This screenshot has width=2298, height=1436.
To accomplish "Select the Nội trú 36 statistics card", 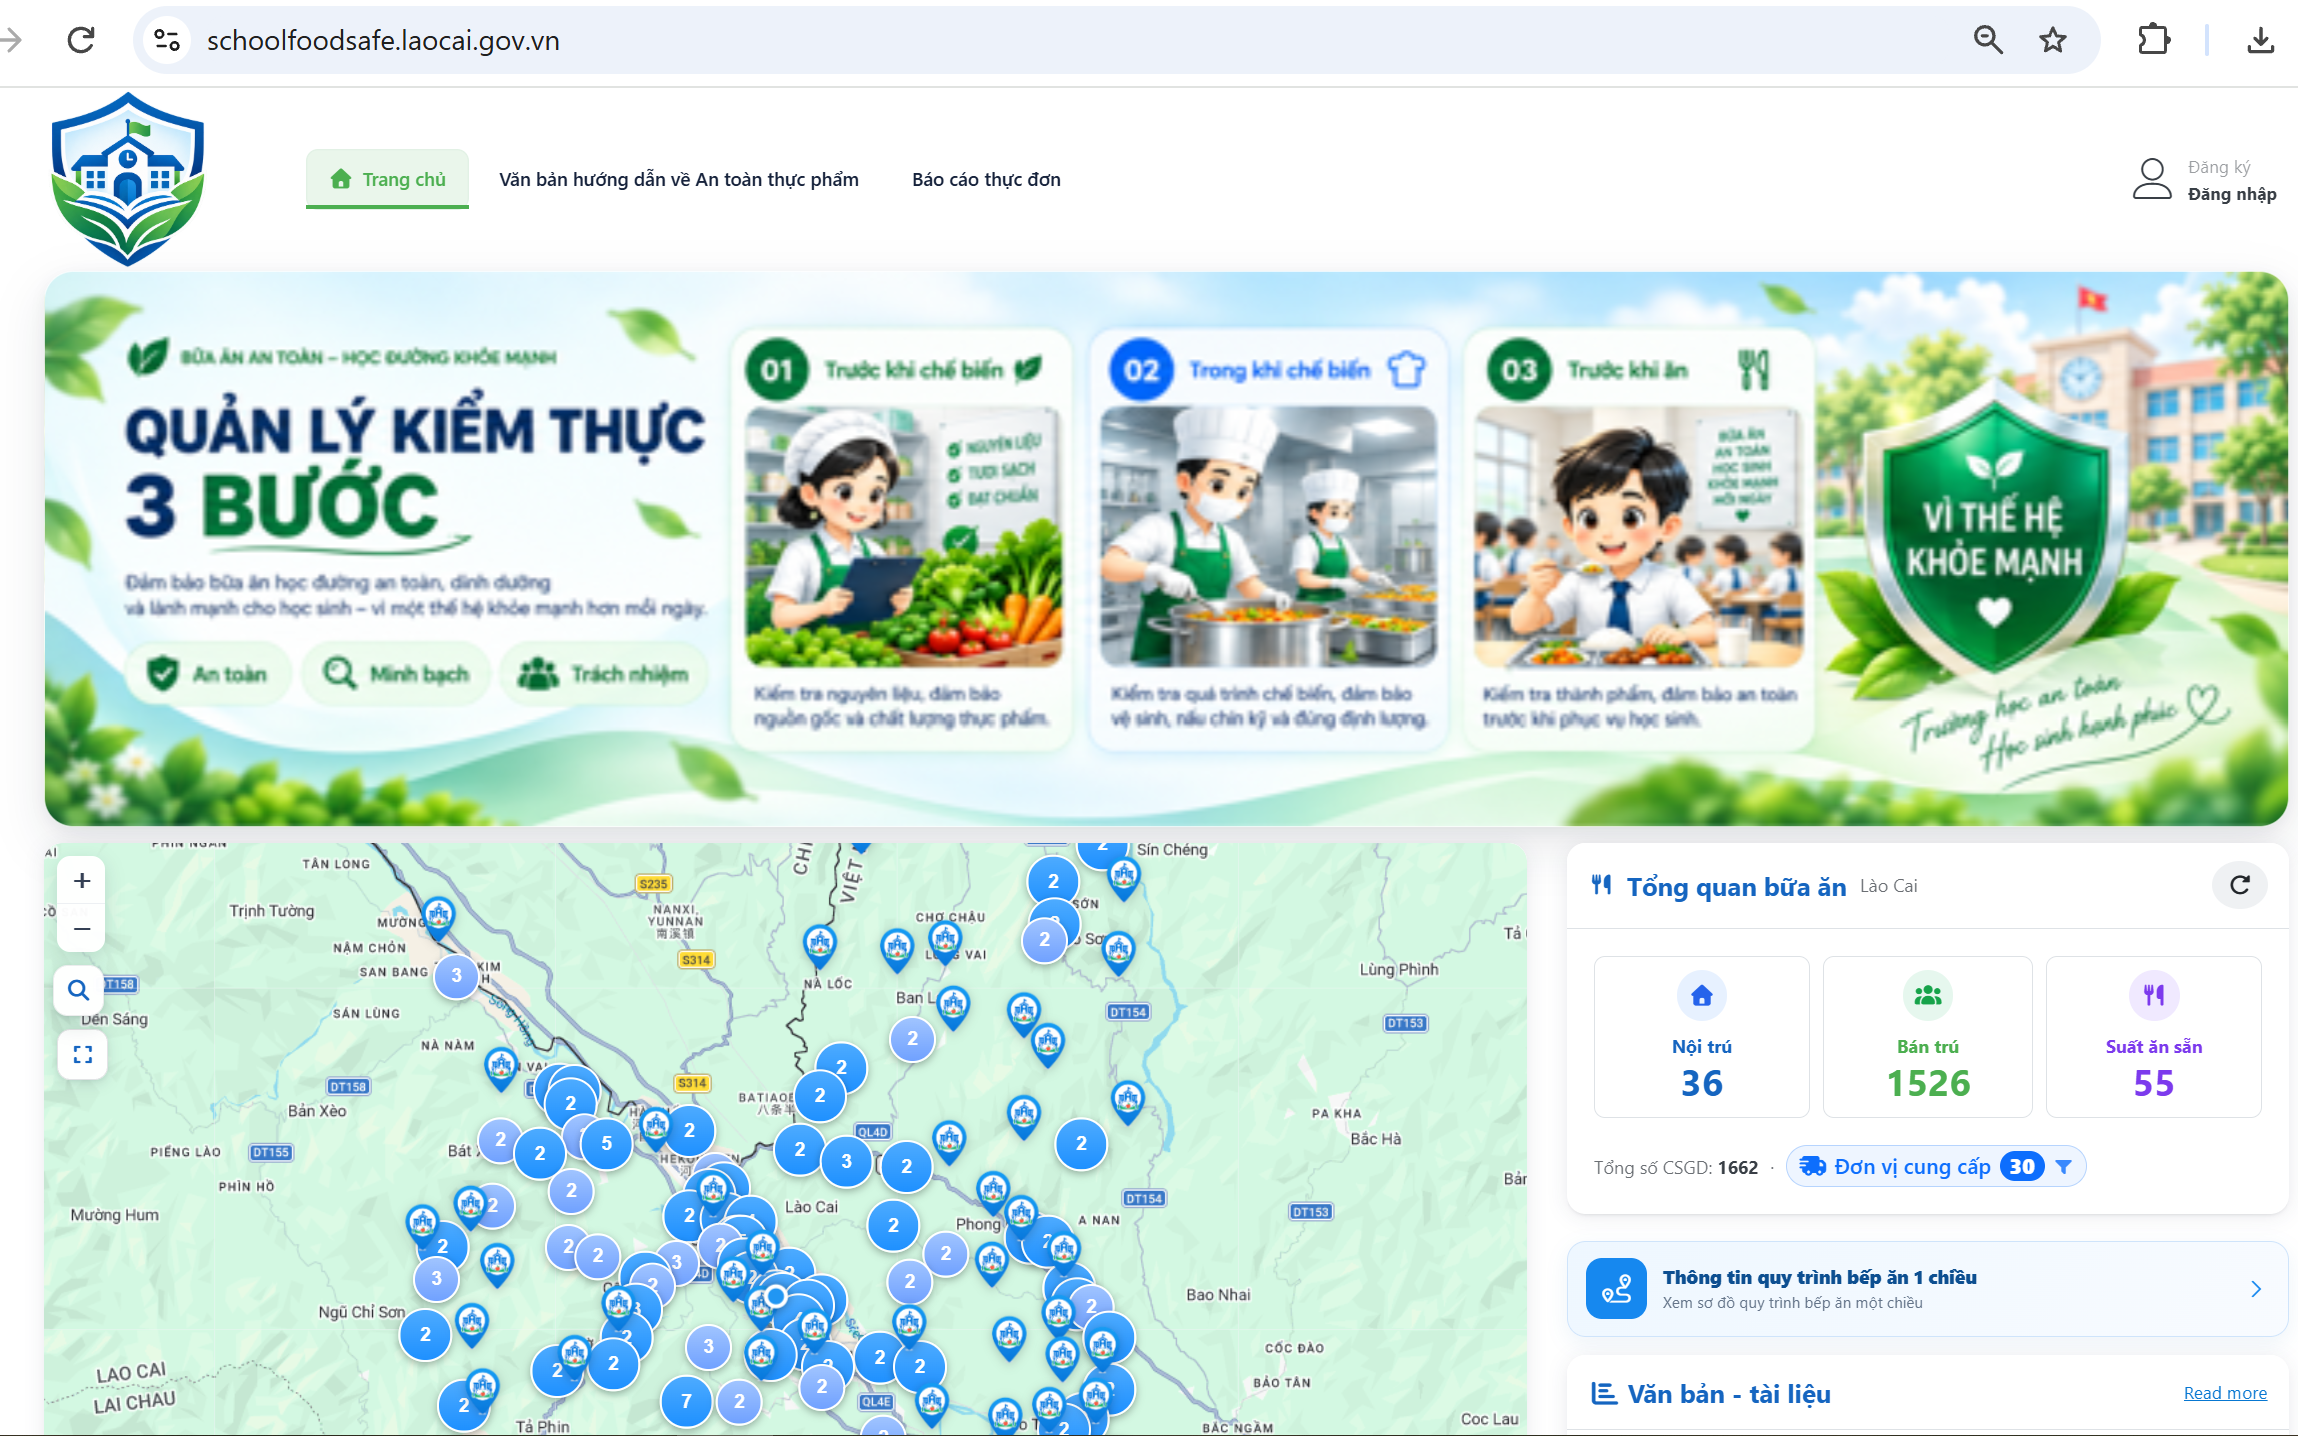I will (x=1702, y=1037).
